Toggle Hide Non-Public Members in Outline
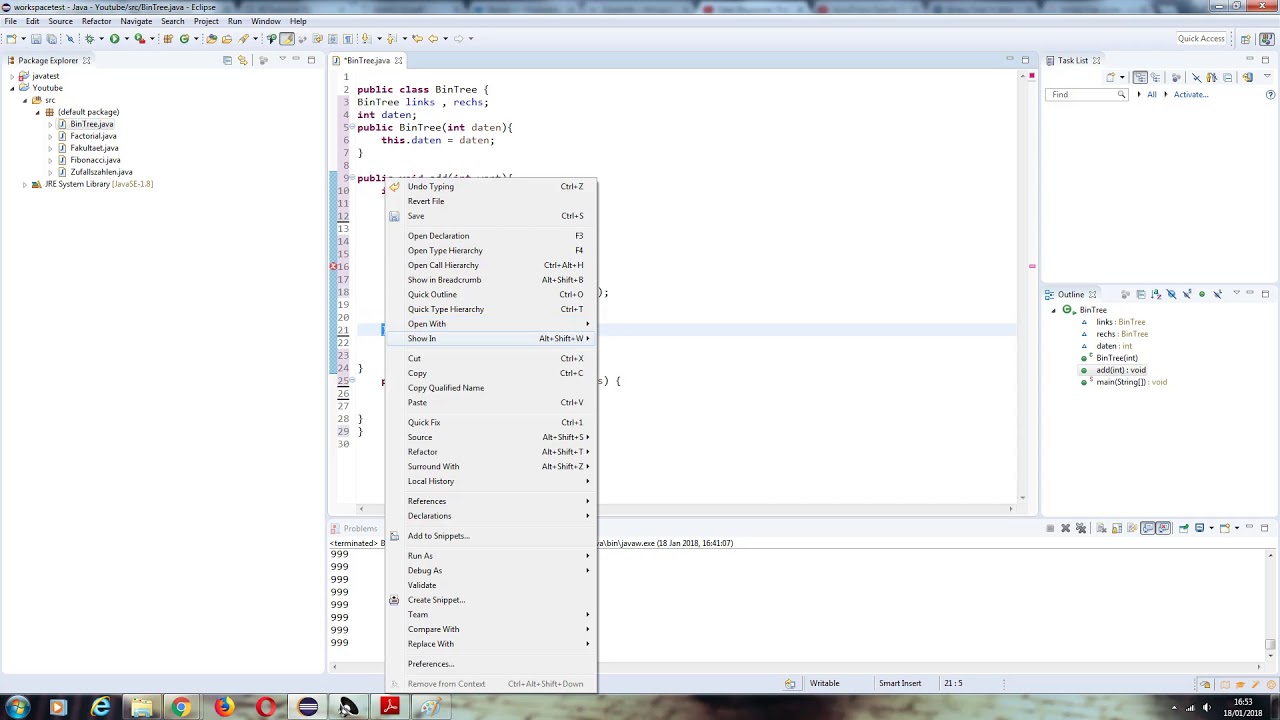Viewport: 1280px width, 720px height. coord(1202,294)
